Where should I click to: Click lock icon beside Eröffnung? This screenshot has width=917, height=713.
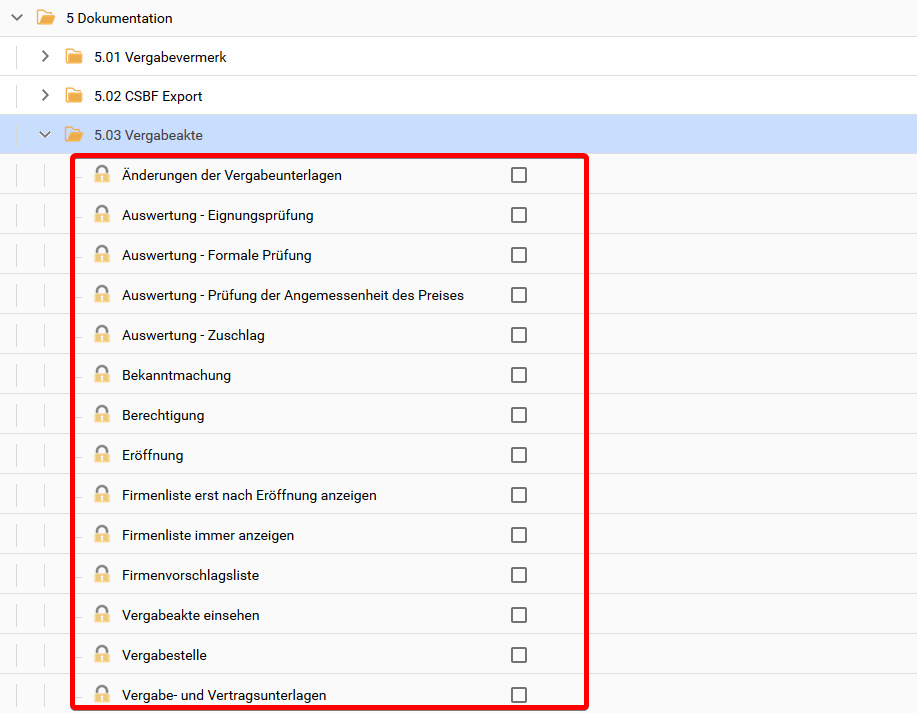coord(102,454)
